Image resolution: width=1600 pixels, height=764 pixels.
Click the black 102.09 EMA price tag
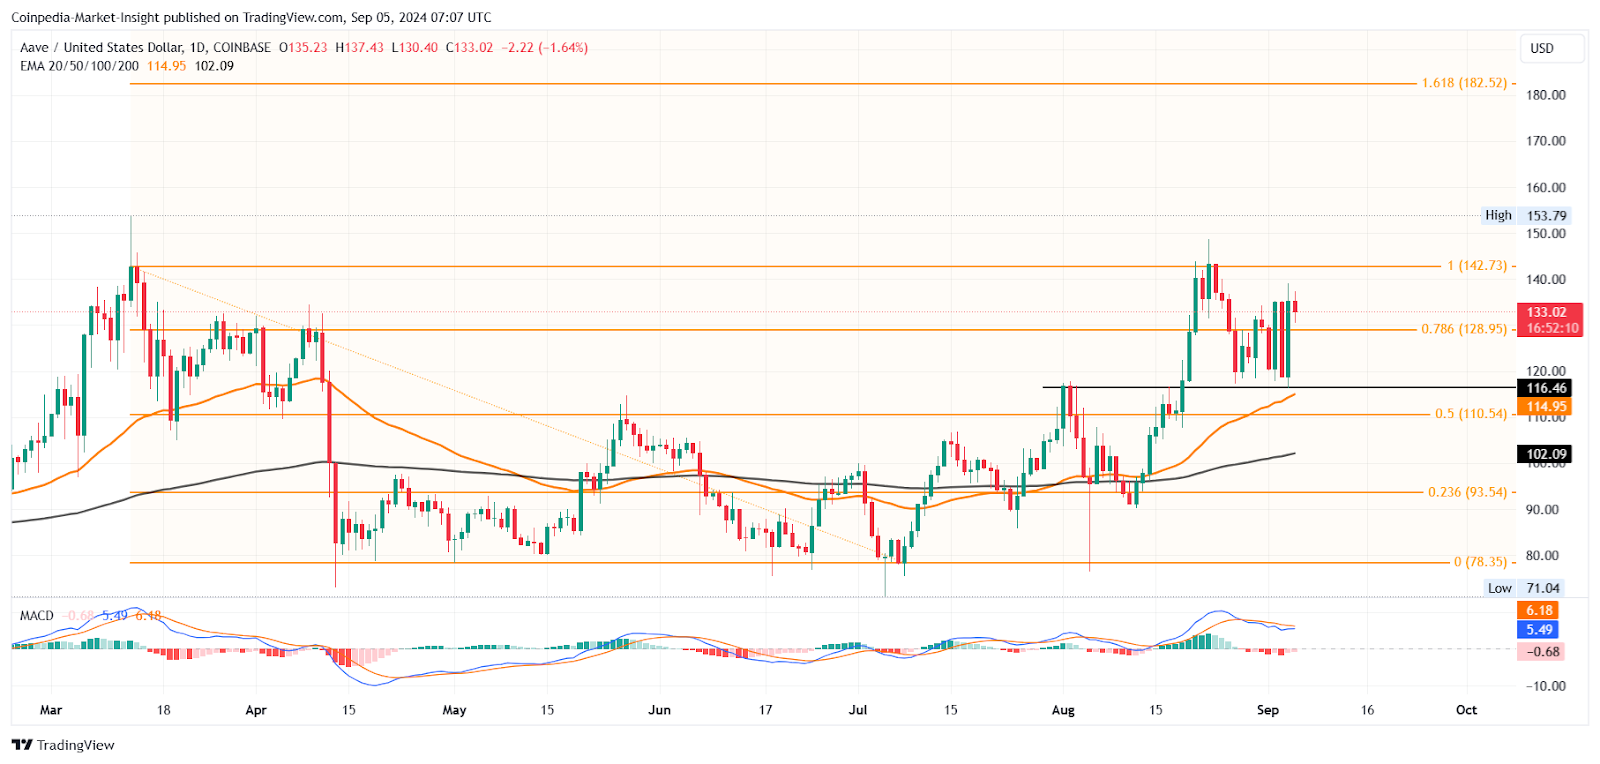1544,454
